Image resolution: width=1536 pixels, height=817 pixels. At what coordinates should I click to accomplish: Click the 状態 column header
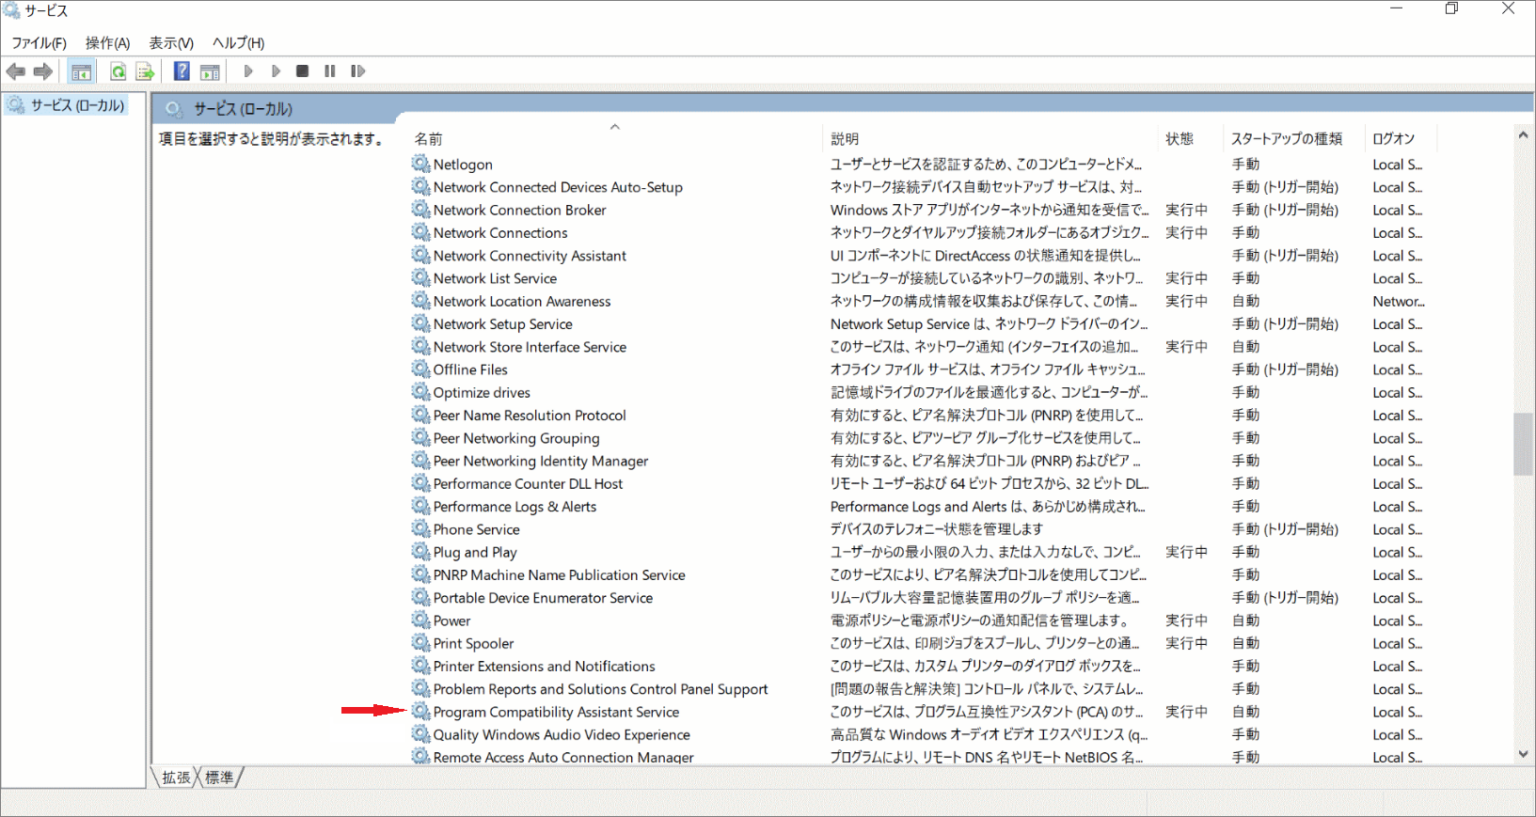1182,138
